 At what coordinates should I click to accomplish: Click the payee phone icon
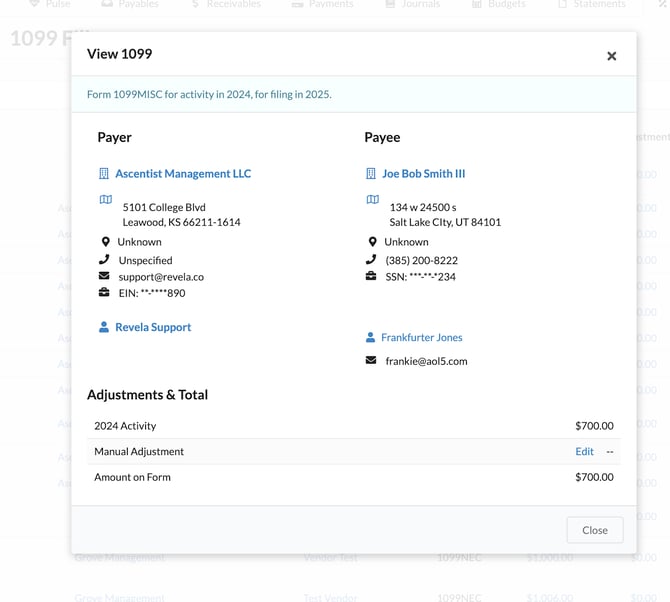372,260
